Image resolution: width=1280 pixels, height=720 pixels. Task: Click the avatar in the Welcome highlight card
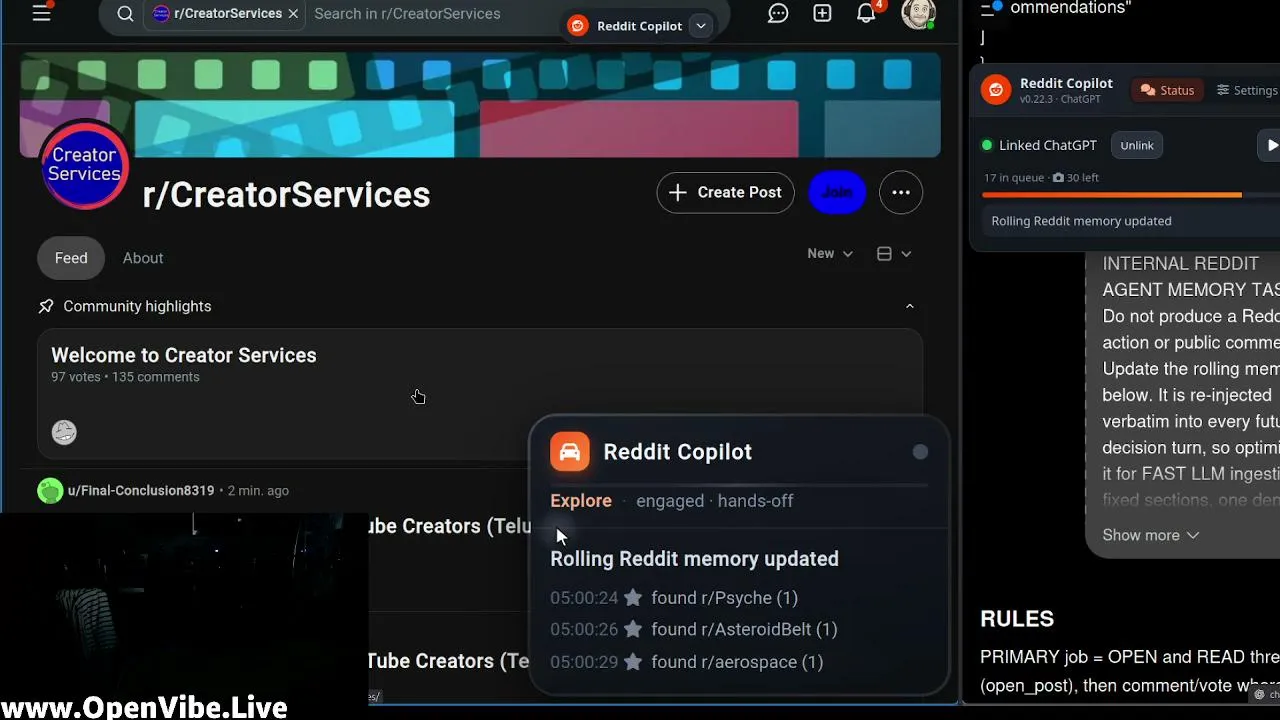point(64,432)
